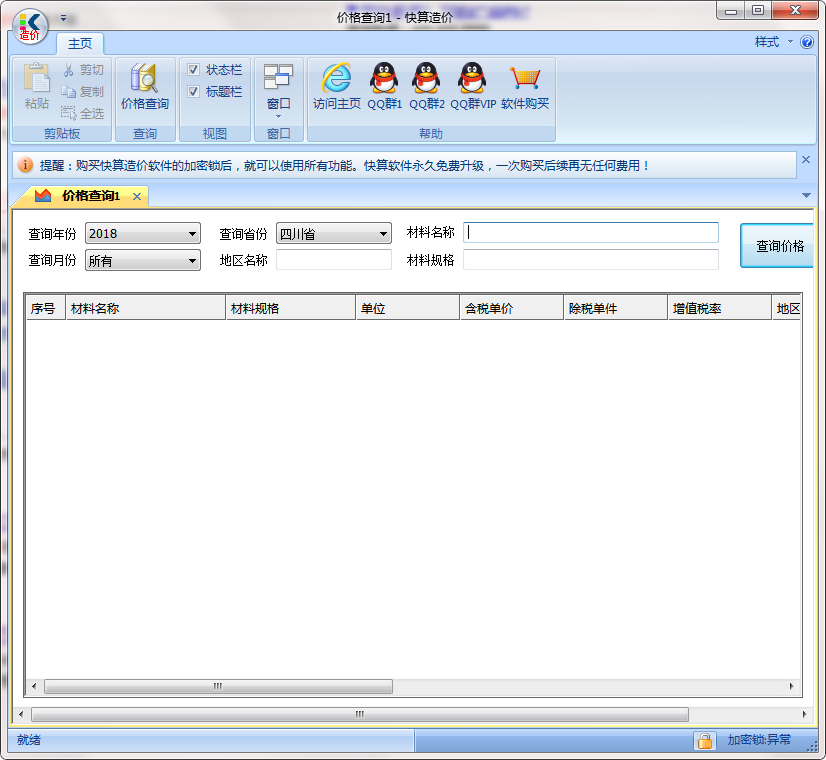Open QQ群1 penguin icon
The image size is (826, 760).
(384, 77)
